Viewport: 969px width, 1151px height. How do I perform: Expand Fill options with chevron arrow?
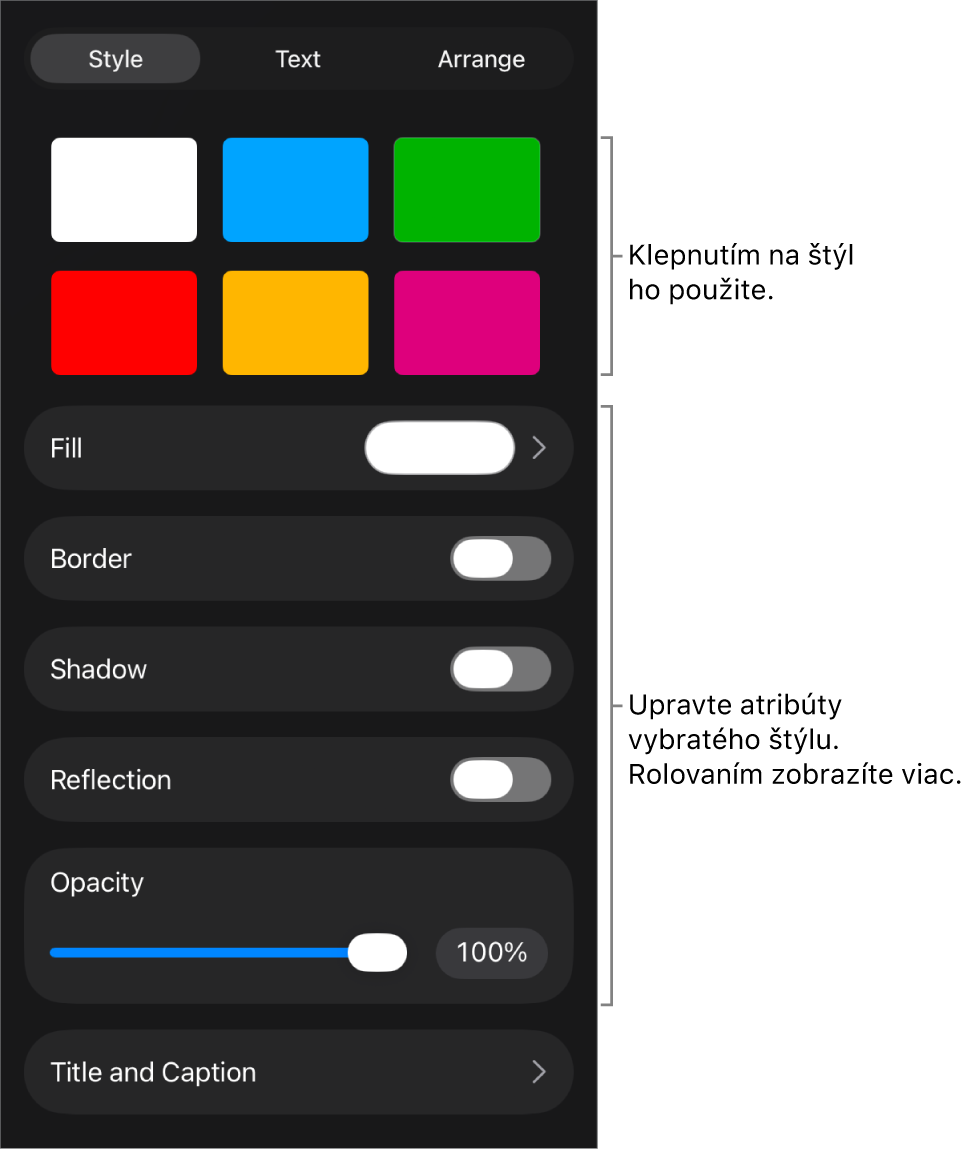539,448
